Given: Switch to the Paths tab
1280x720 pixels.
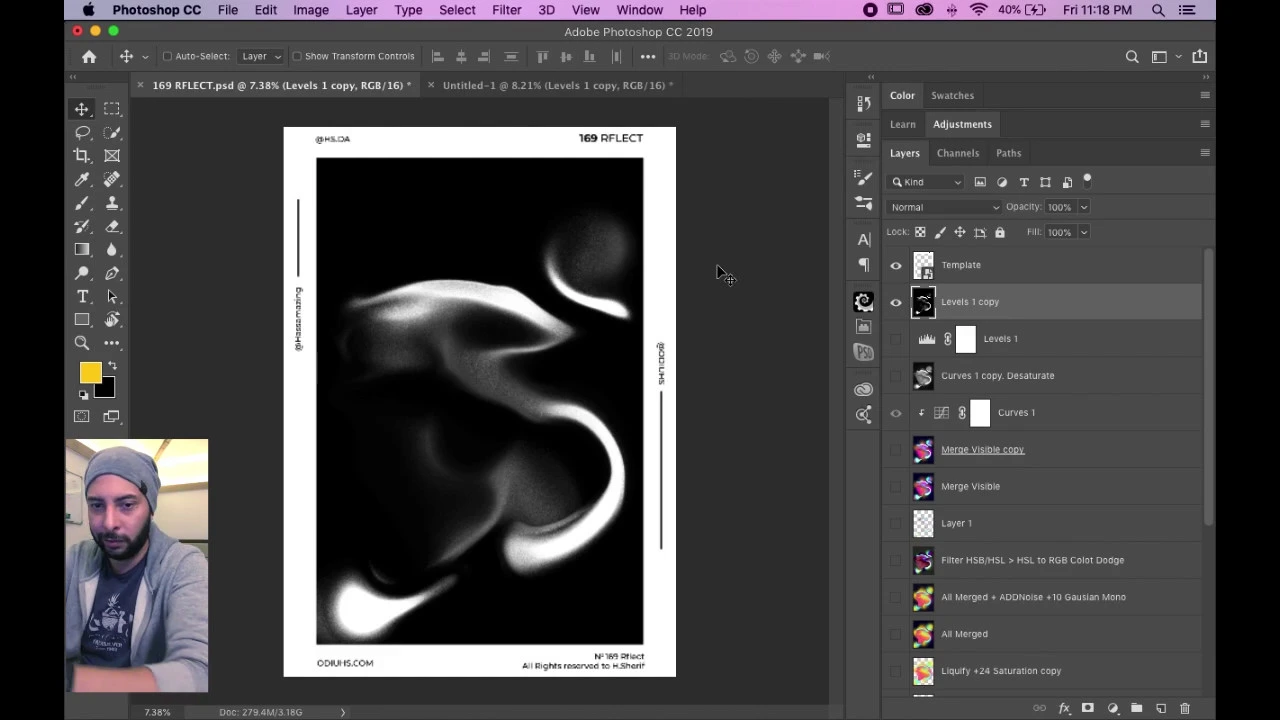Looking at the screenshot, I should pyautogui.click(x=1008, y=153).
